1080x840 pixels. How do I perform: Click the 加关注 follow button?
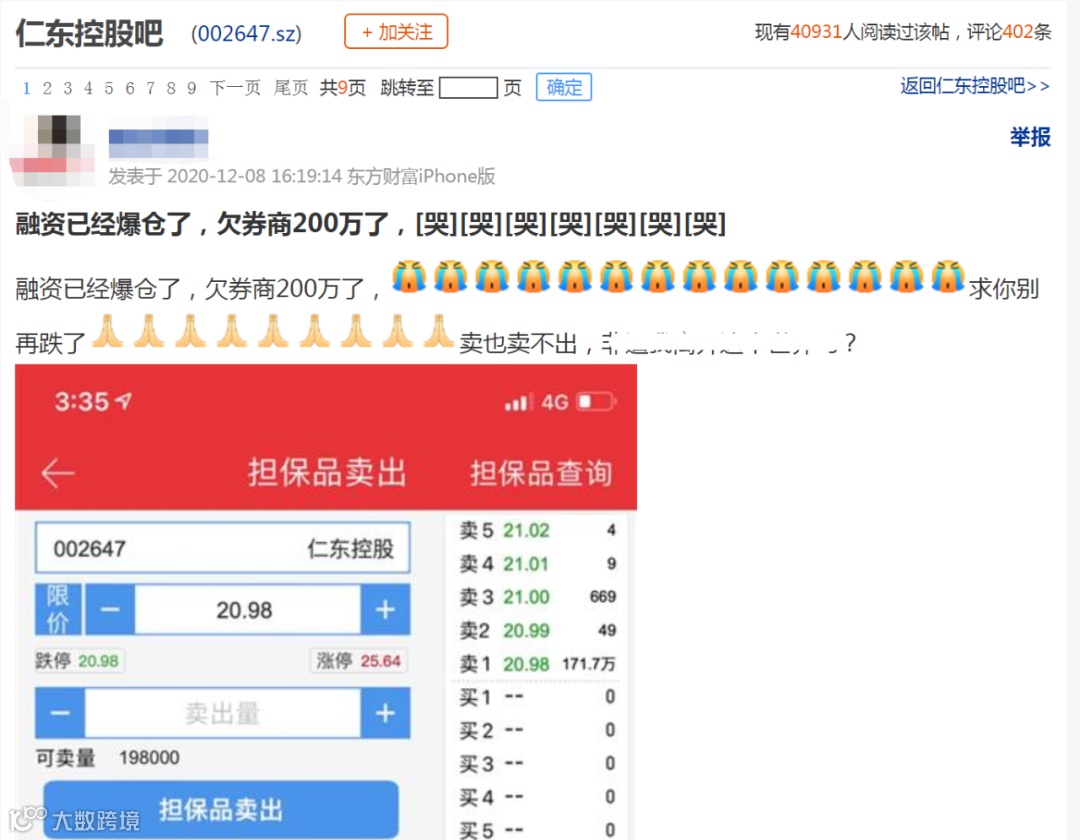pyautogui.click(x=396, y=32)
